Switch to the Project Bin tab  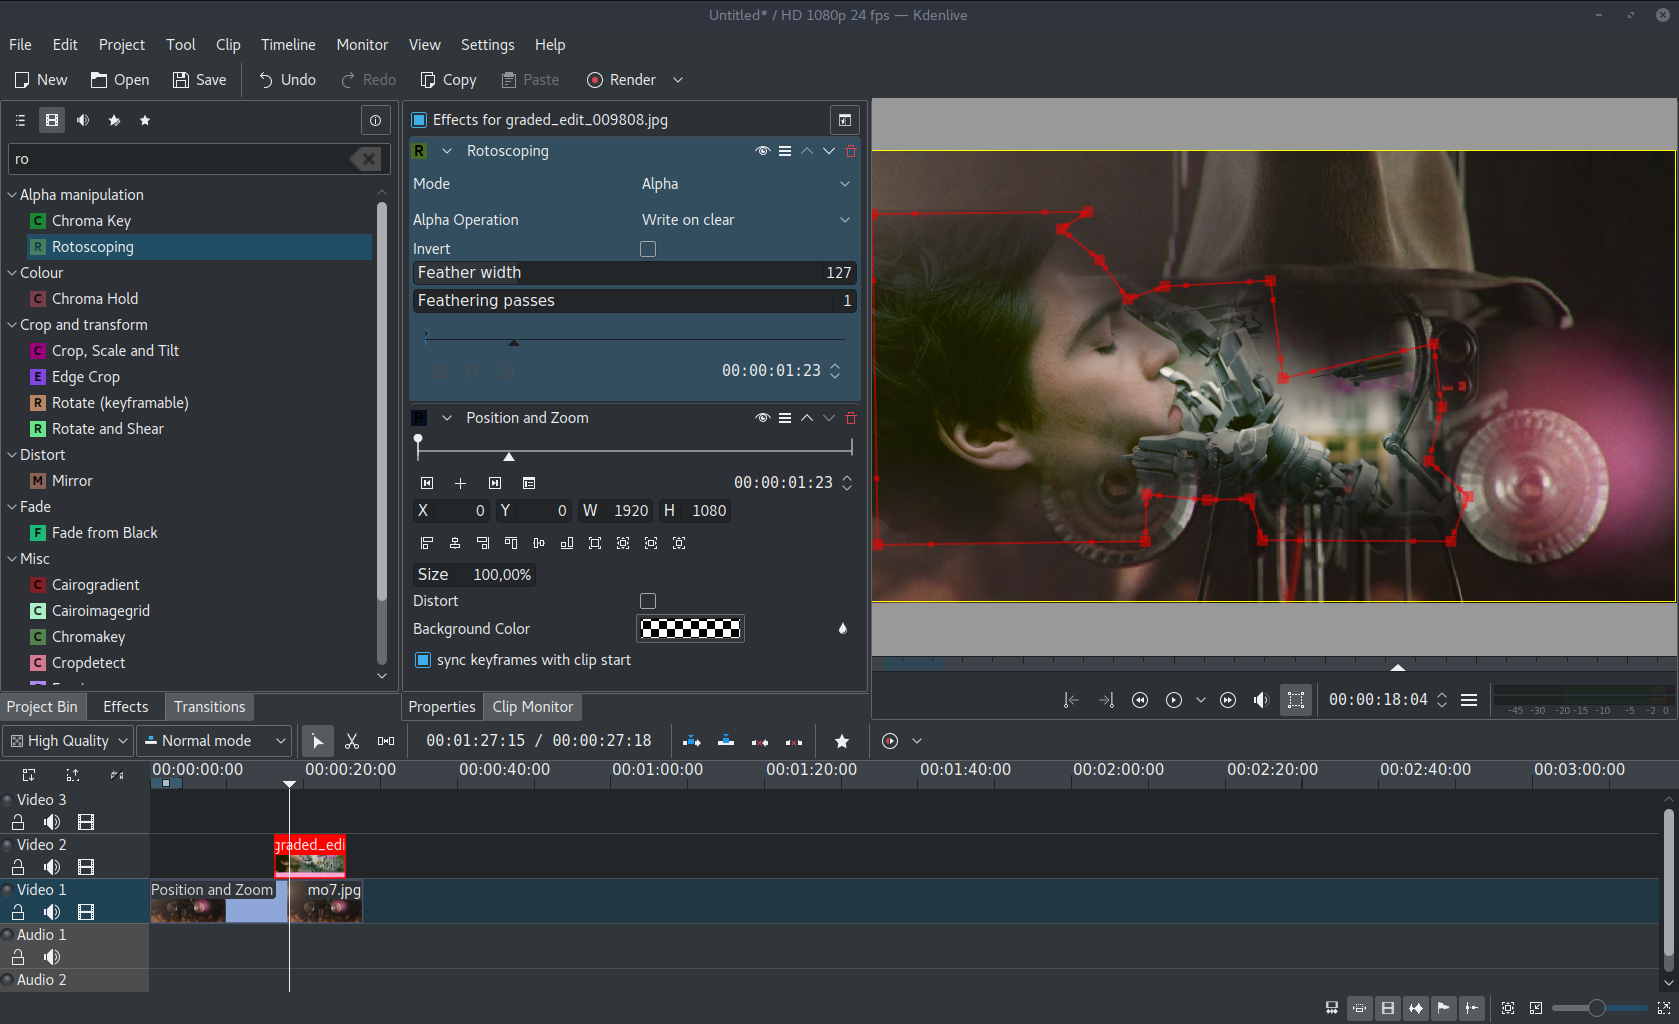[43, 707]
